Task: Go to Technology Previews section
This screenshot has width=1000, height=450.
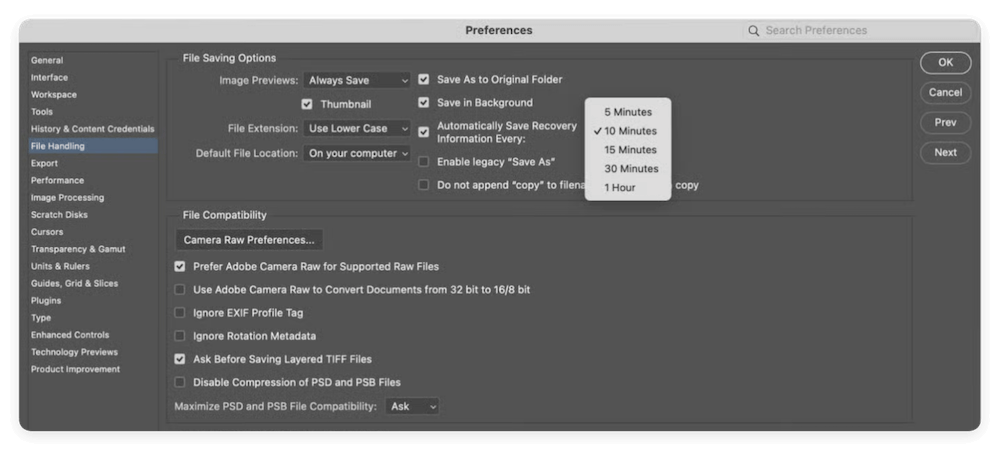Action: [74, 352]
